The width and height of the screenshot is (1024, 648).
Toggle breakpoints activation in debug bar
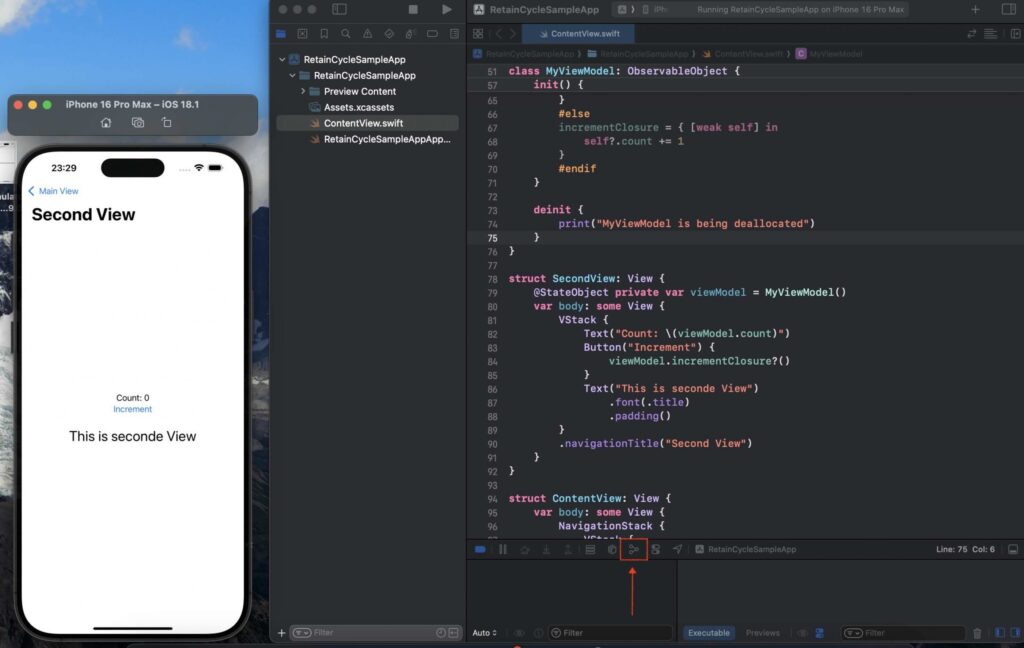click(x=480, y=549)
